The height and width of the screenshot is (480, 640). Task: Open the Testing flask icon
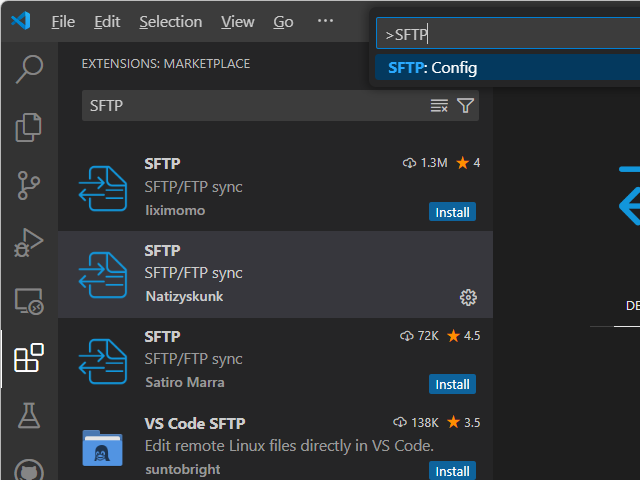[x=29, y=415]
